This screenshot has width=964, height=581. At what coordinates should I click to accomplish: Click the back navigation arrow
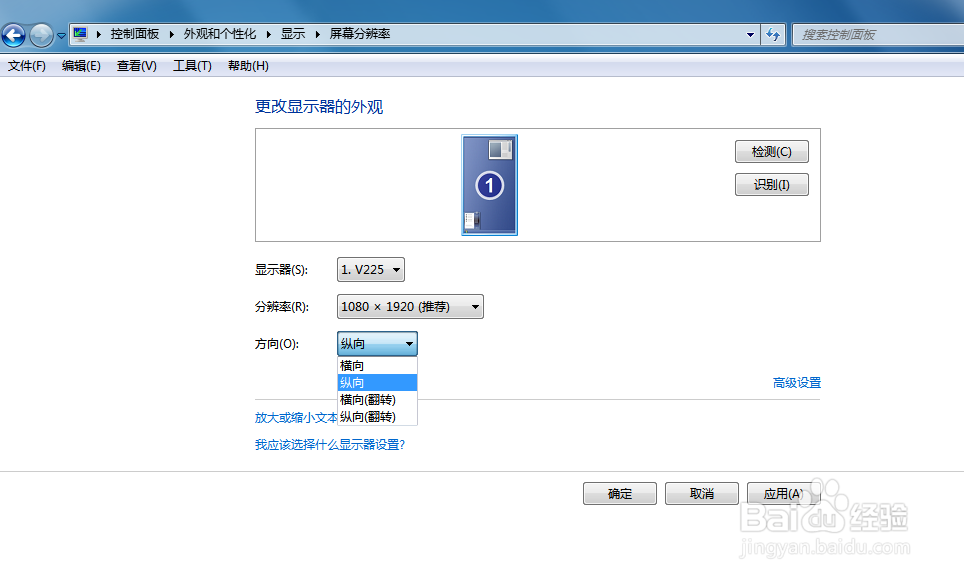click(13, 35)
